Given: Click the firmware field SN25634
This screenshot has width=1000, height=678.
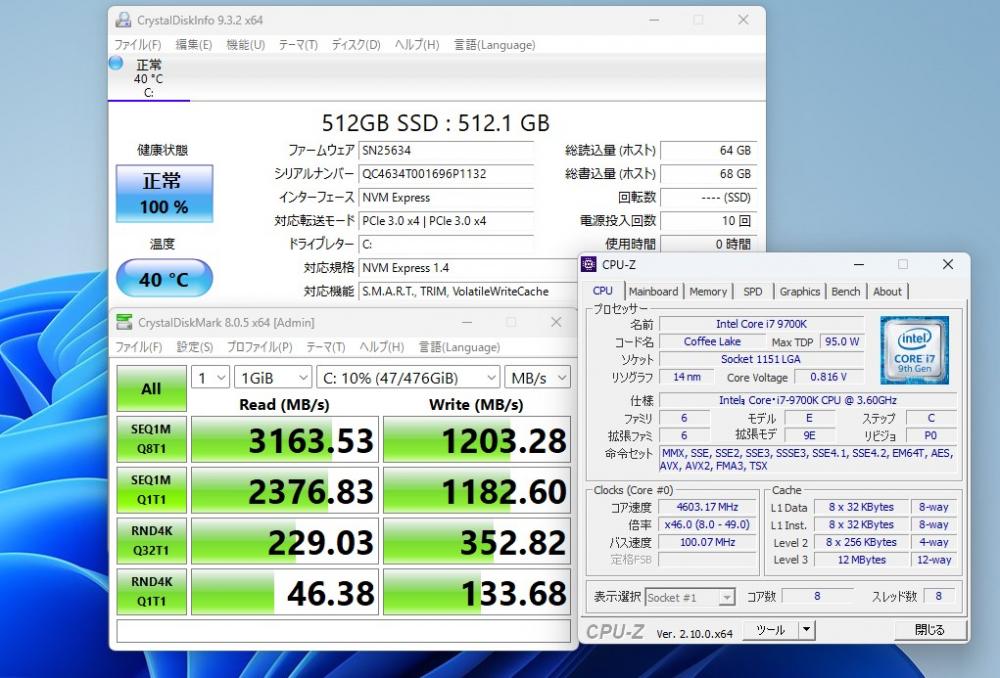Looking at the screenshot, I should coord(446,151).
